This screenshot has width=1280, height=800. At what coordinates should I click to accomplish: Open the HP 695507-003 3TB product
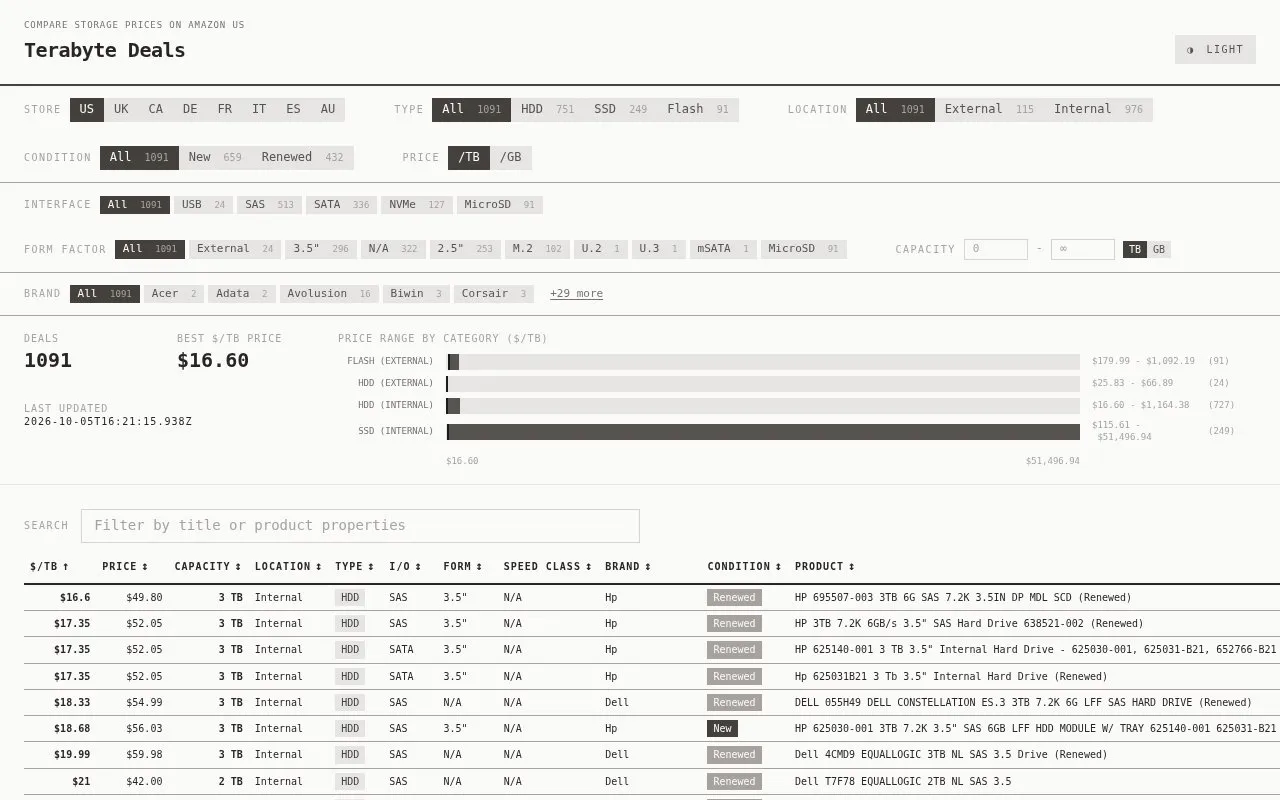(x=963, y=598)
